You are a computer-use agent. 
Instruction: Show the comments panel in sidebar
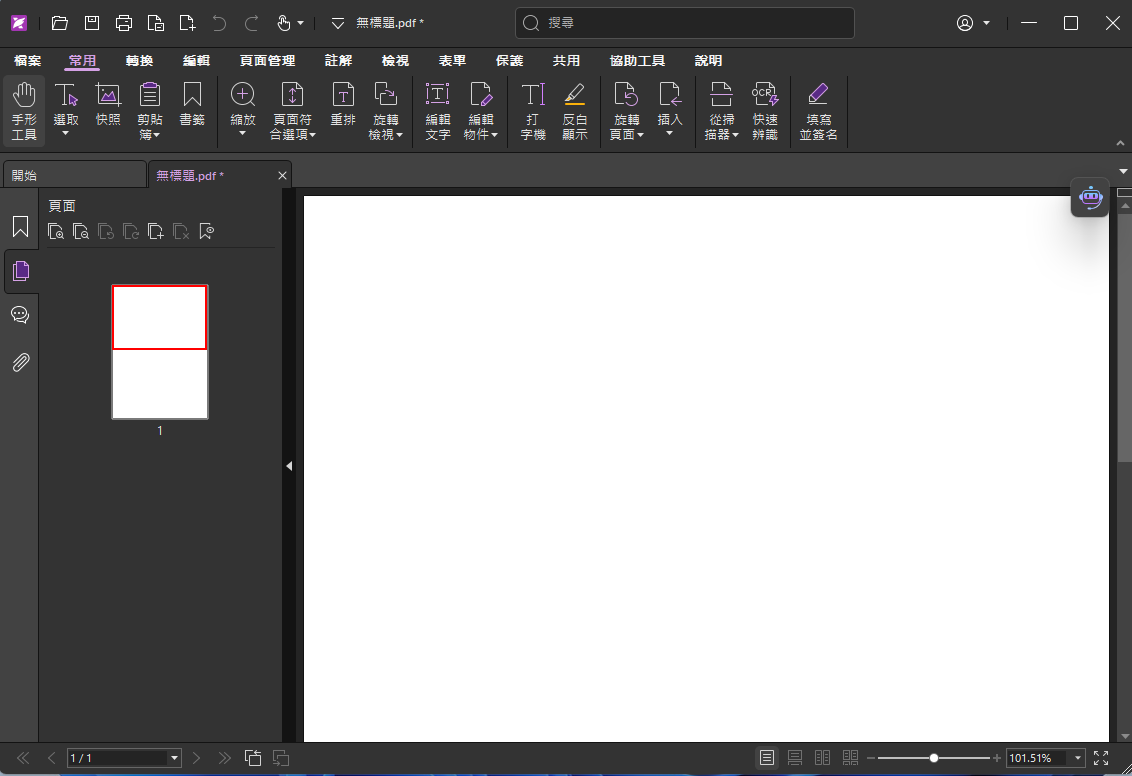(20, 315)
